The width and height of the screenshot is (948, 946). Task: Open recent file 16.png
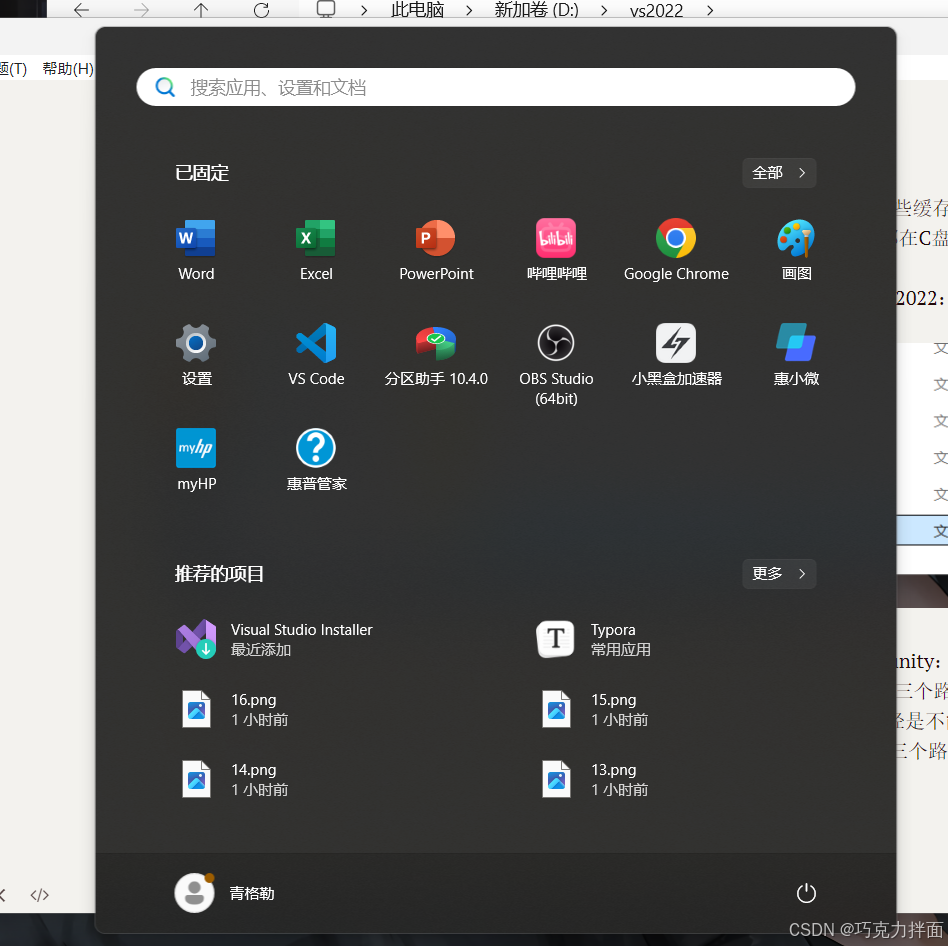[235, 709]
